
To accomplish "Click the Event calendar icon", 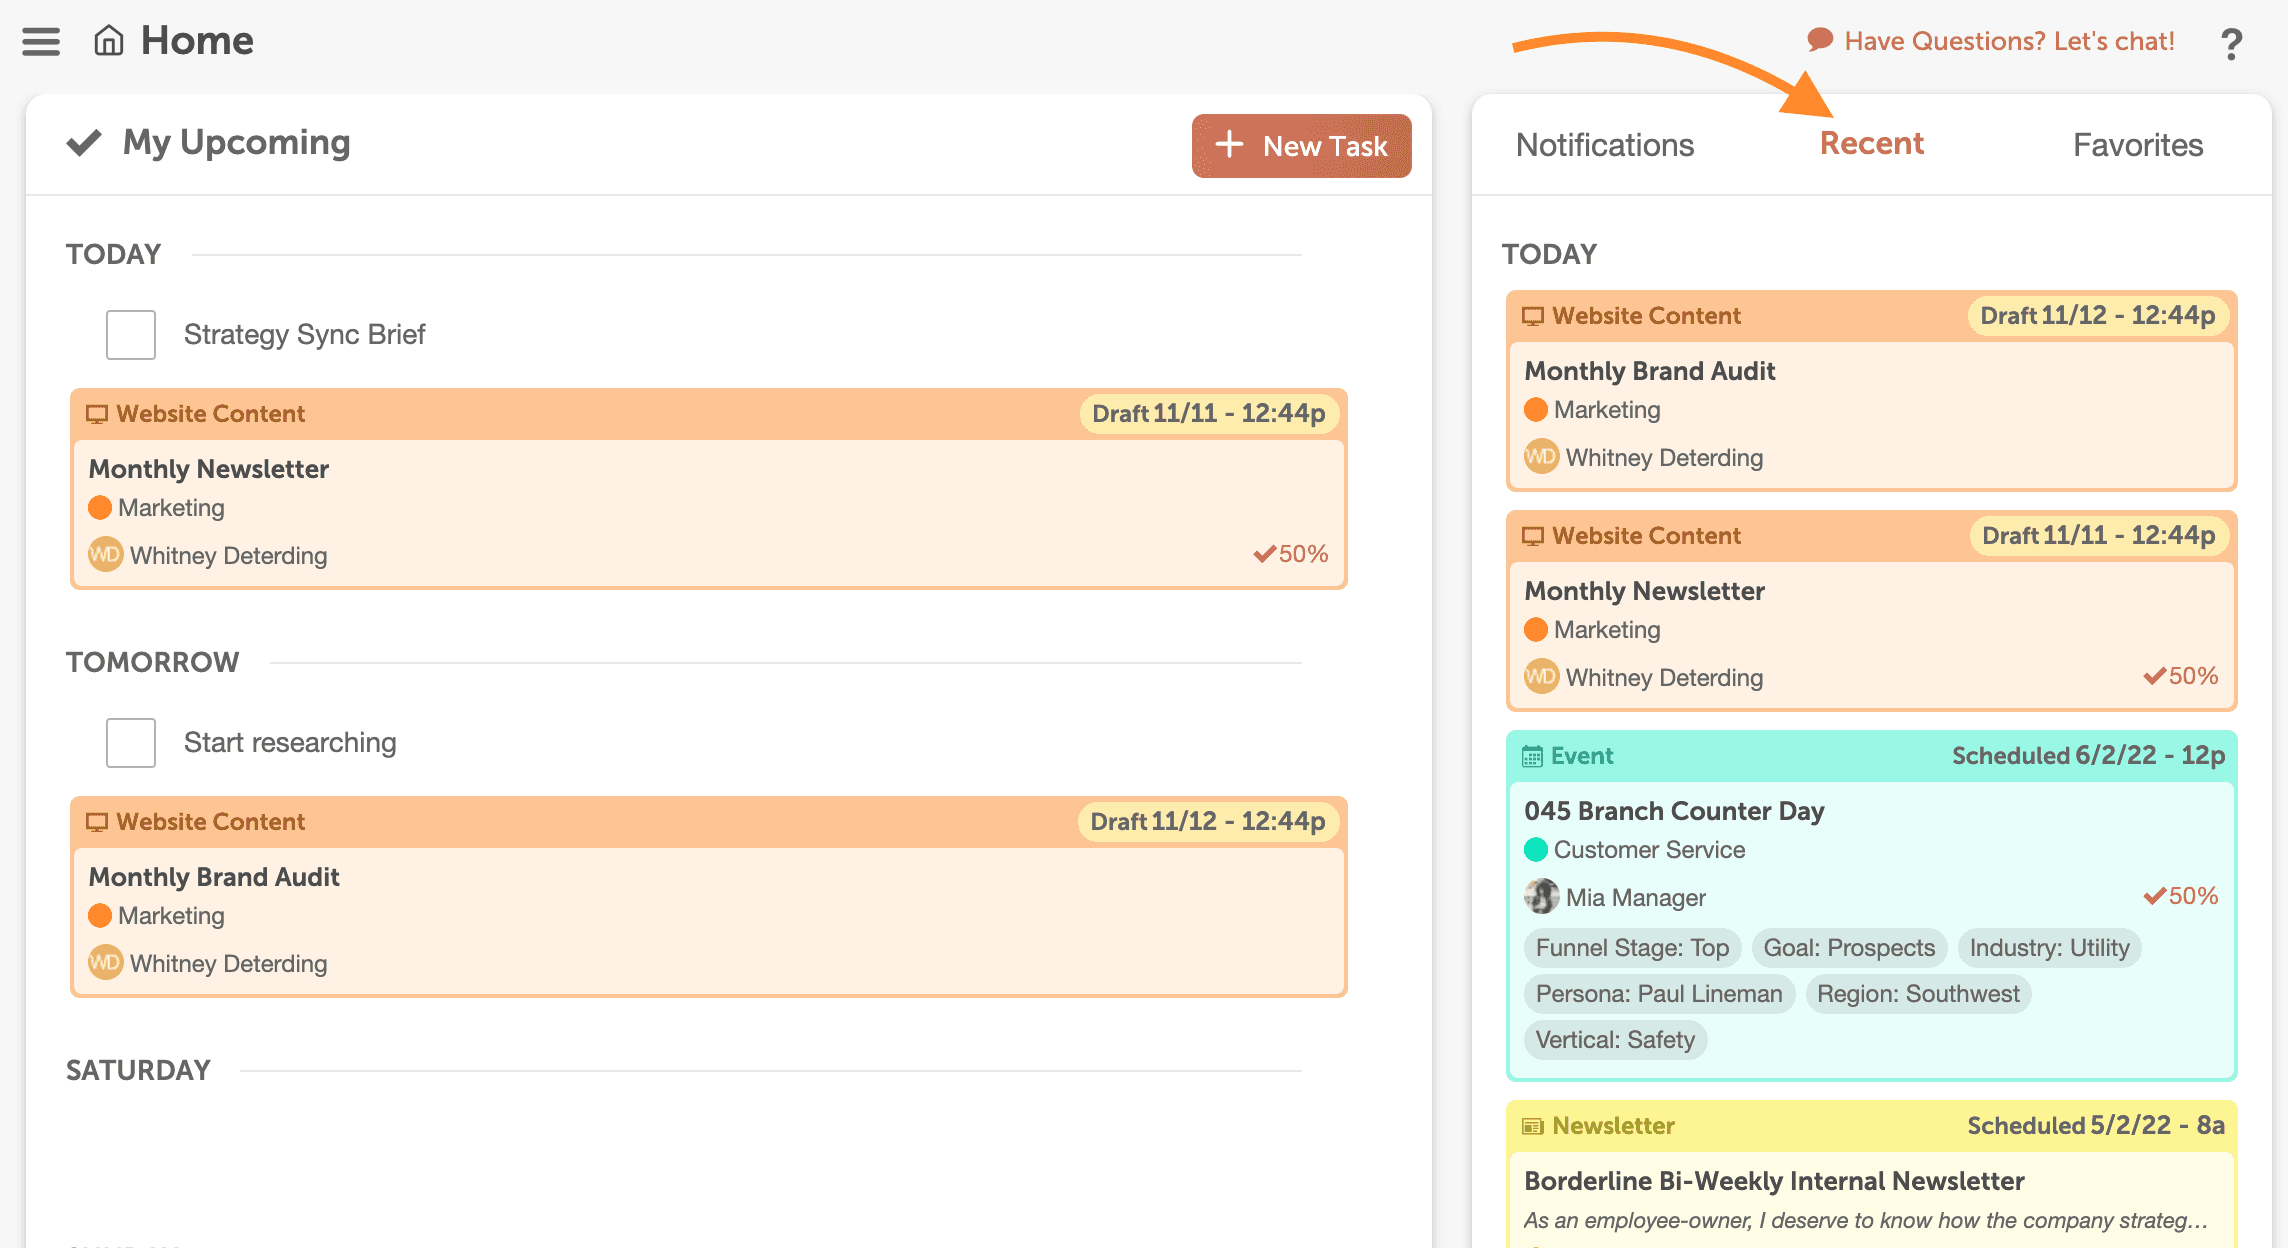I will coord(1532,756).
